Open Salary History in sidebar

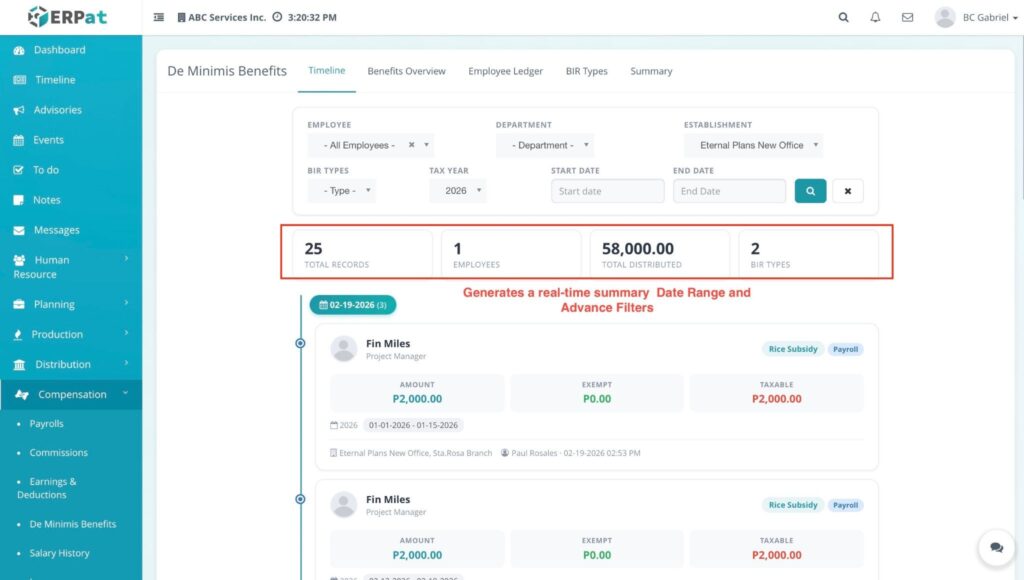click(59, 553)
